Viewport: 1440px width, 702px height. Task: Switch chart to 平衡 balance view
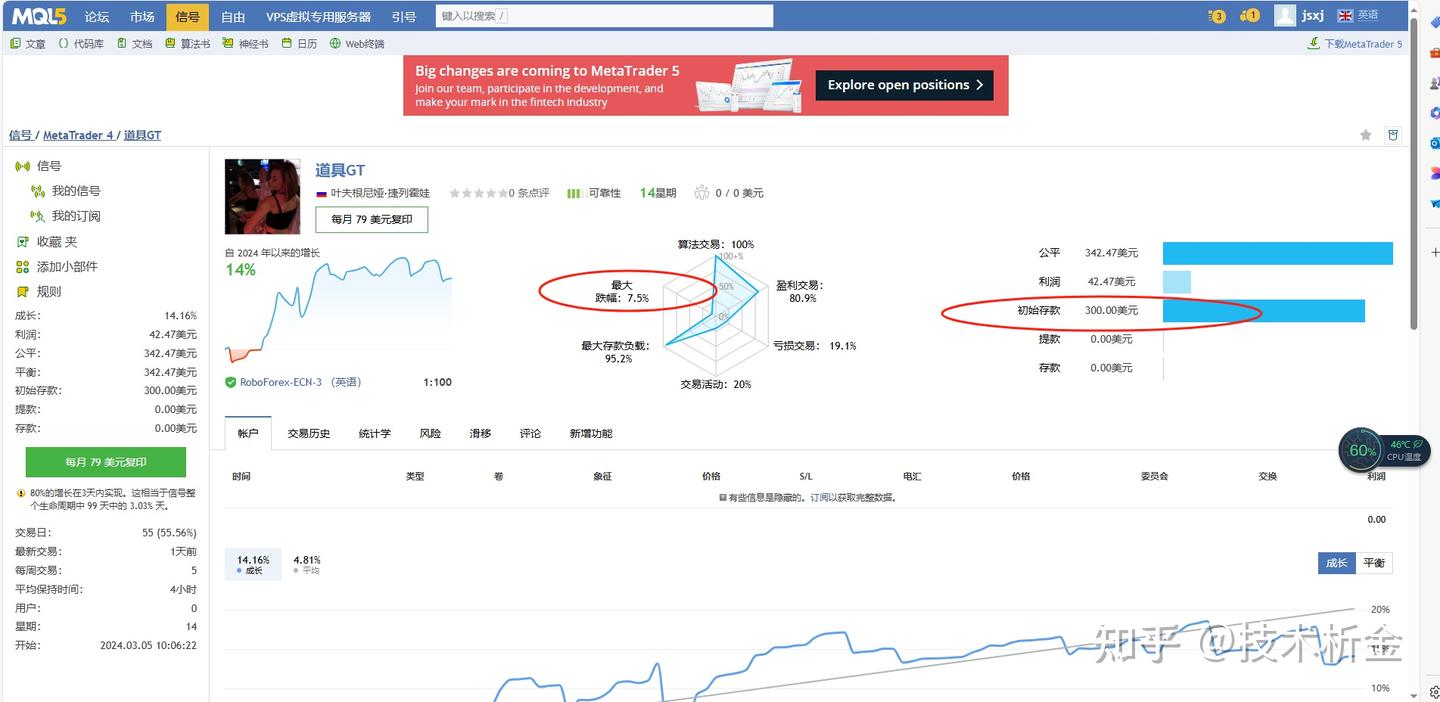coord(1374,563)
